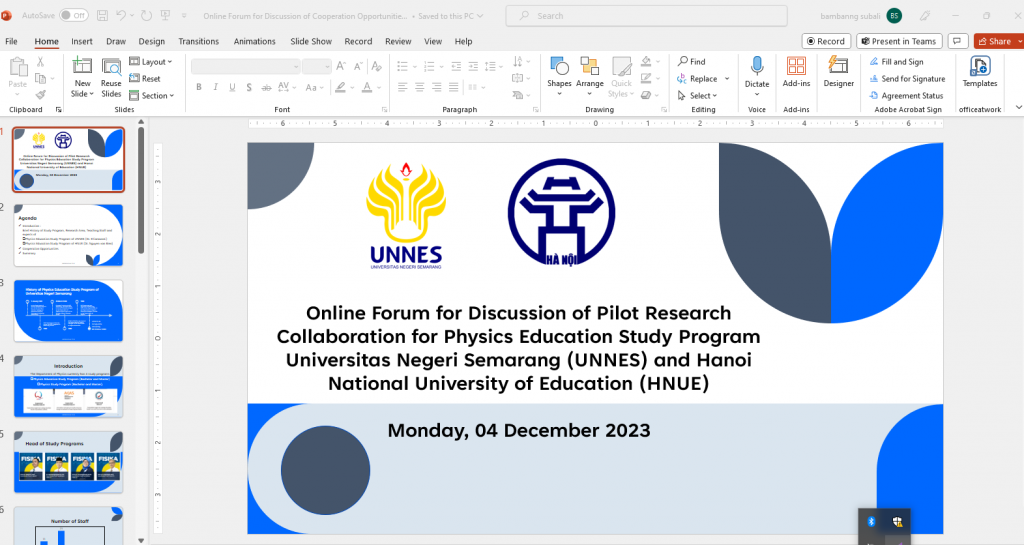
Task: Click the Arrange icon
Action: pos(590,67)
